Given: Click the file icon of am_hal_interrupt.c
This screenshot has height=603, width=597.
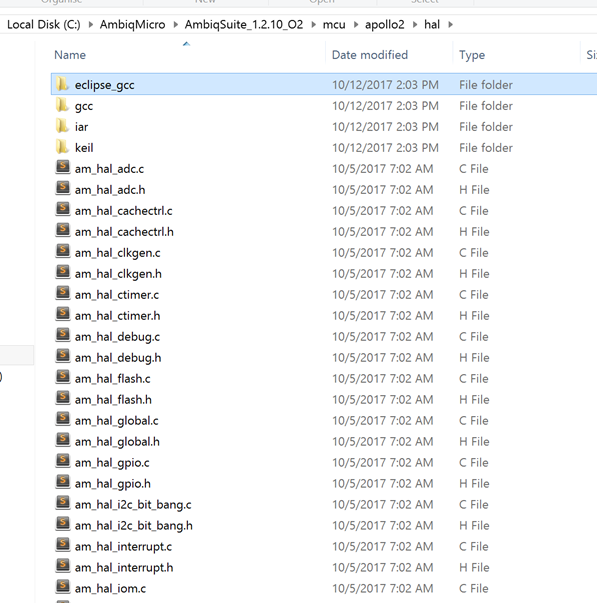Looking at the screenshot, I should point(63,545).
